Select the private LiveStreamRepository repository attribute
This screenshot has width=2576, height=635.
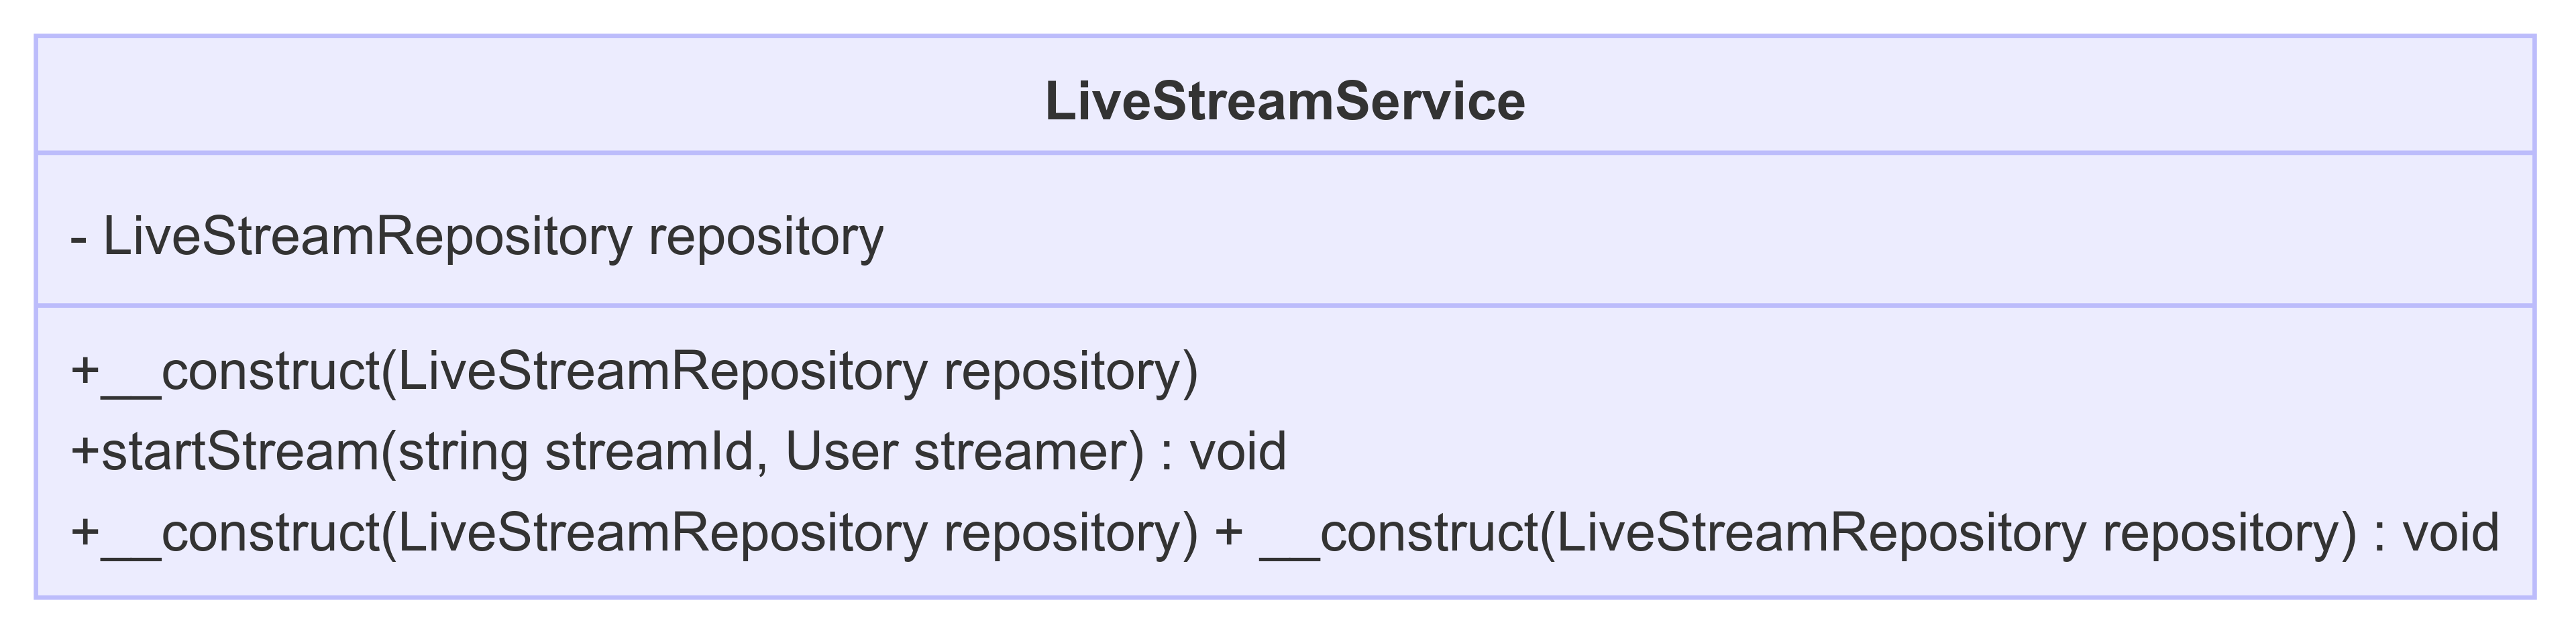click(x=477, y=237)
